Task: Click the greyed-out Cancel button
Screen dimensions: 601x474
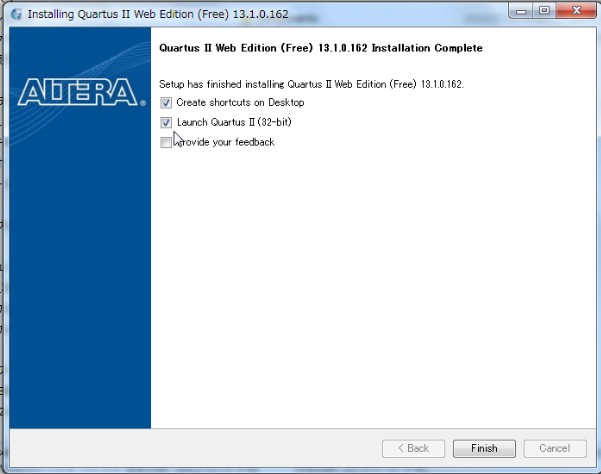Action: (x=555, y=448)
